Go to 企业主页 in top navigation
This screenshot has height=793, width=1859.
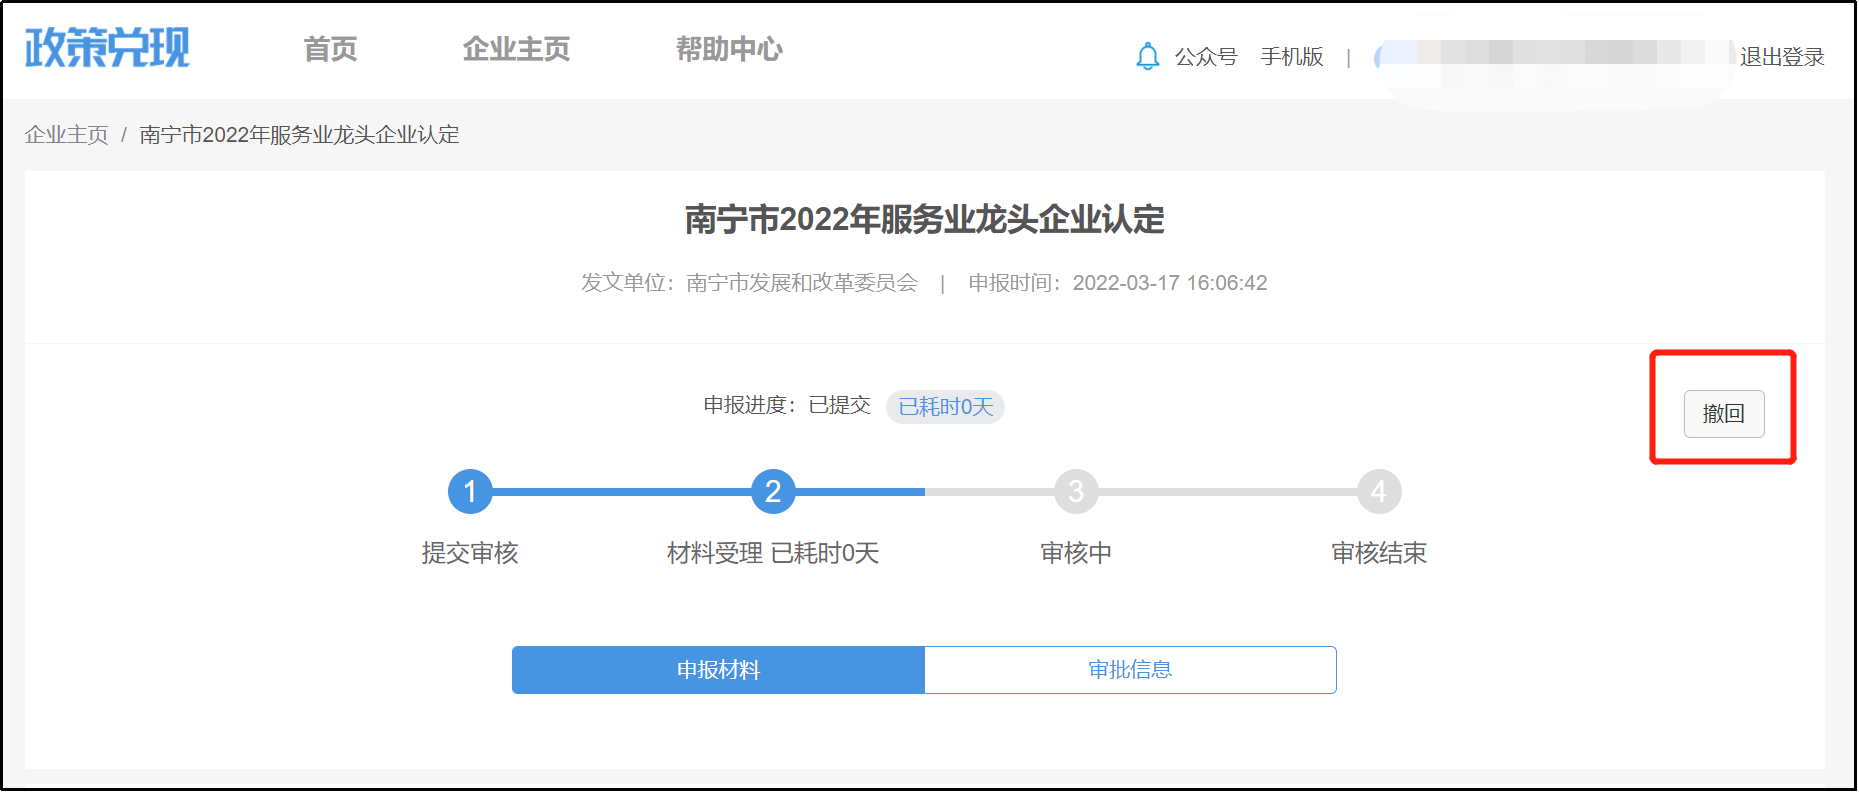(516, 49)
